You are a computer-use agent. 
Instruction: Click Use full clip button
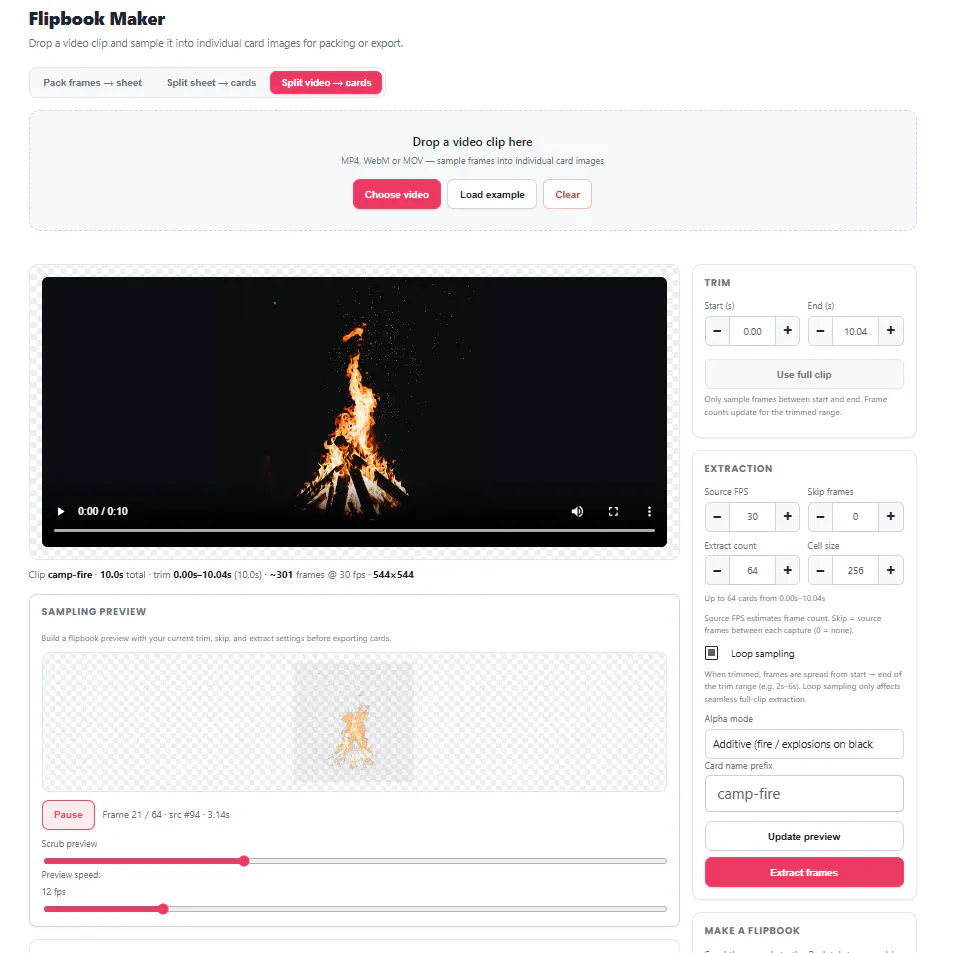click(x=804, y=375)
